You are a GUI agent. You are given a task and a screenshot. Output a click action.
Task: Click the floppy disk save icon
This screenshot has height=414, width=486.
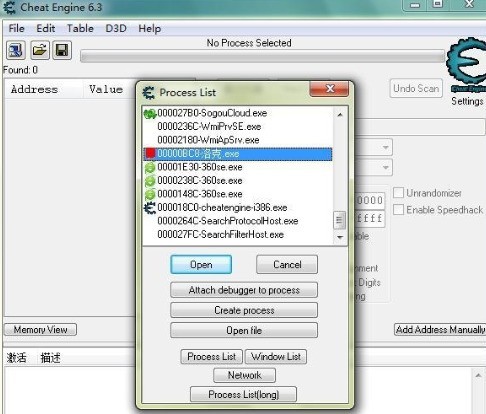62,50
